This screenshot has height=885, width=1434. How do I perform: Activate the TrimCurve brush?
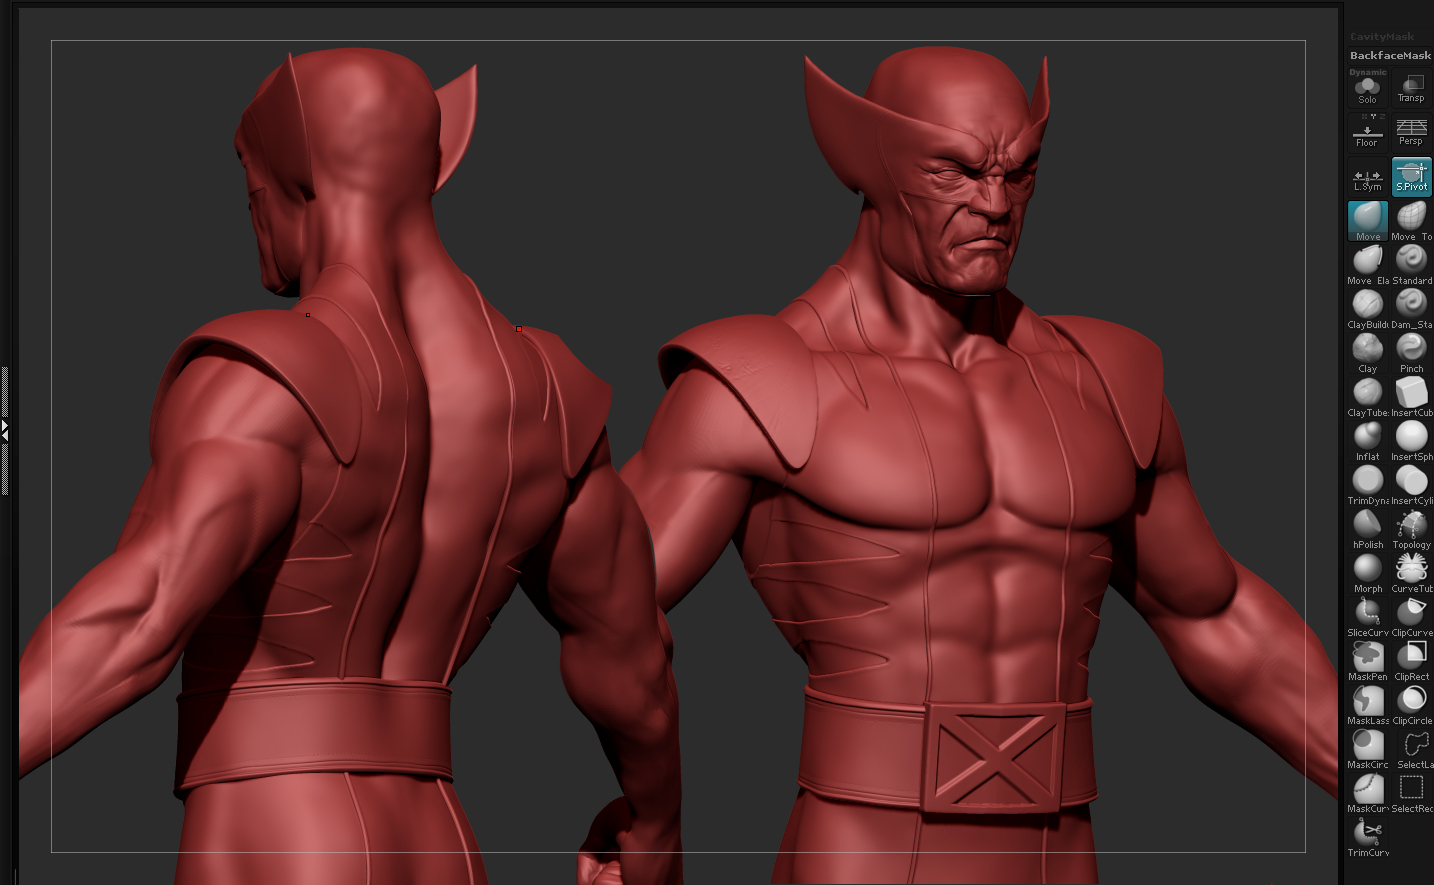click(1367, 837)
